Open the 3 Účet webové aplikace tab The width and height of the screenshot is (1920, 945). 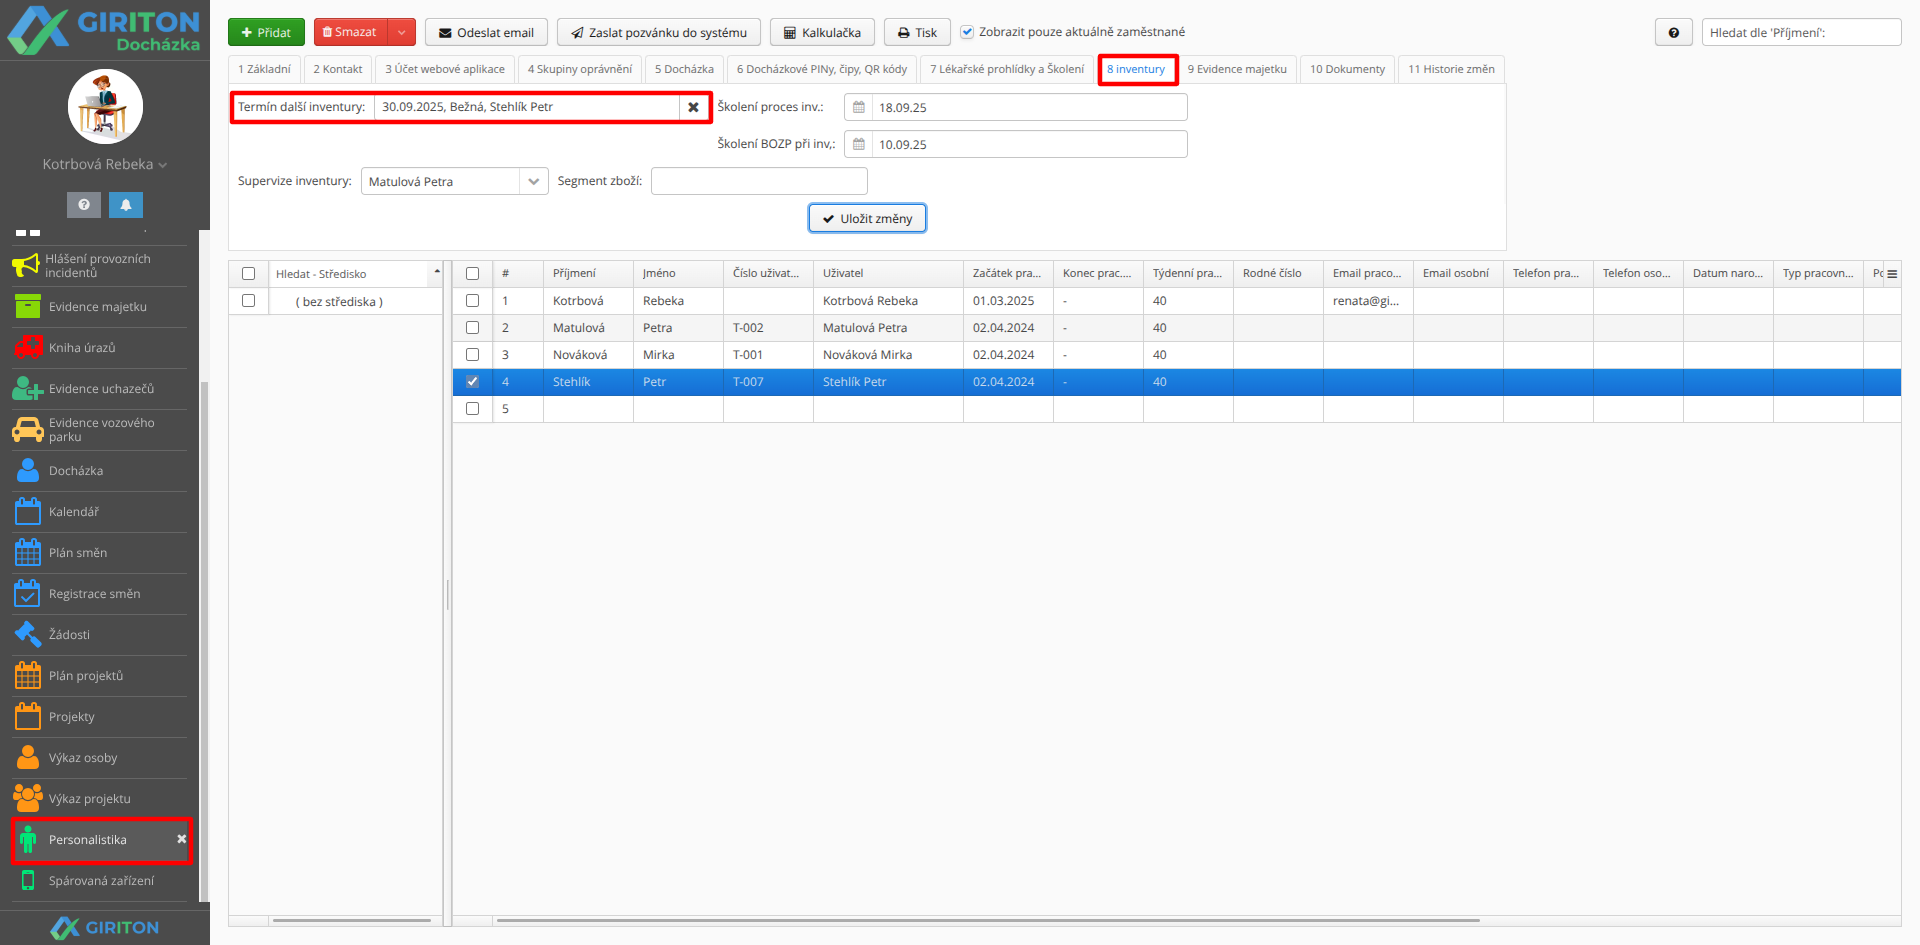445,69
